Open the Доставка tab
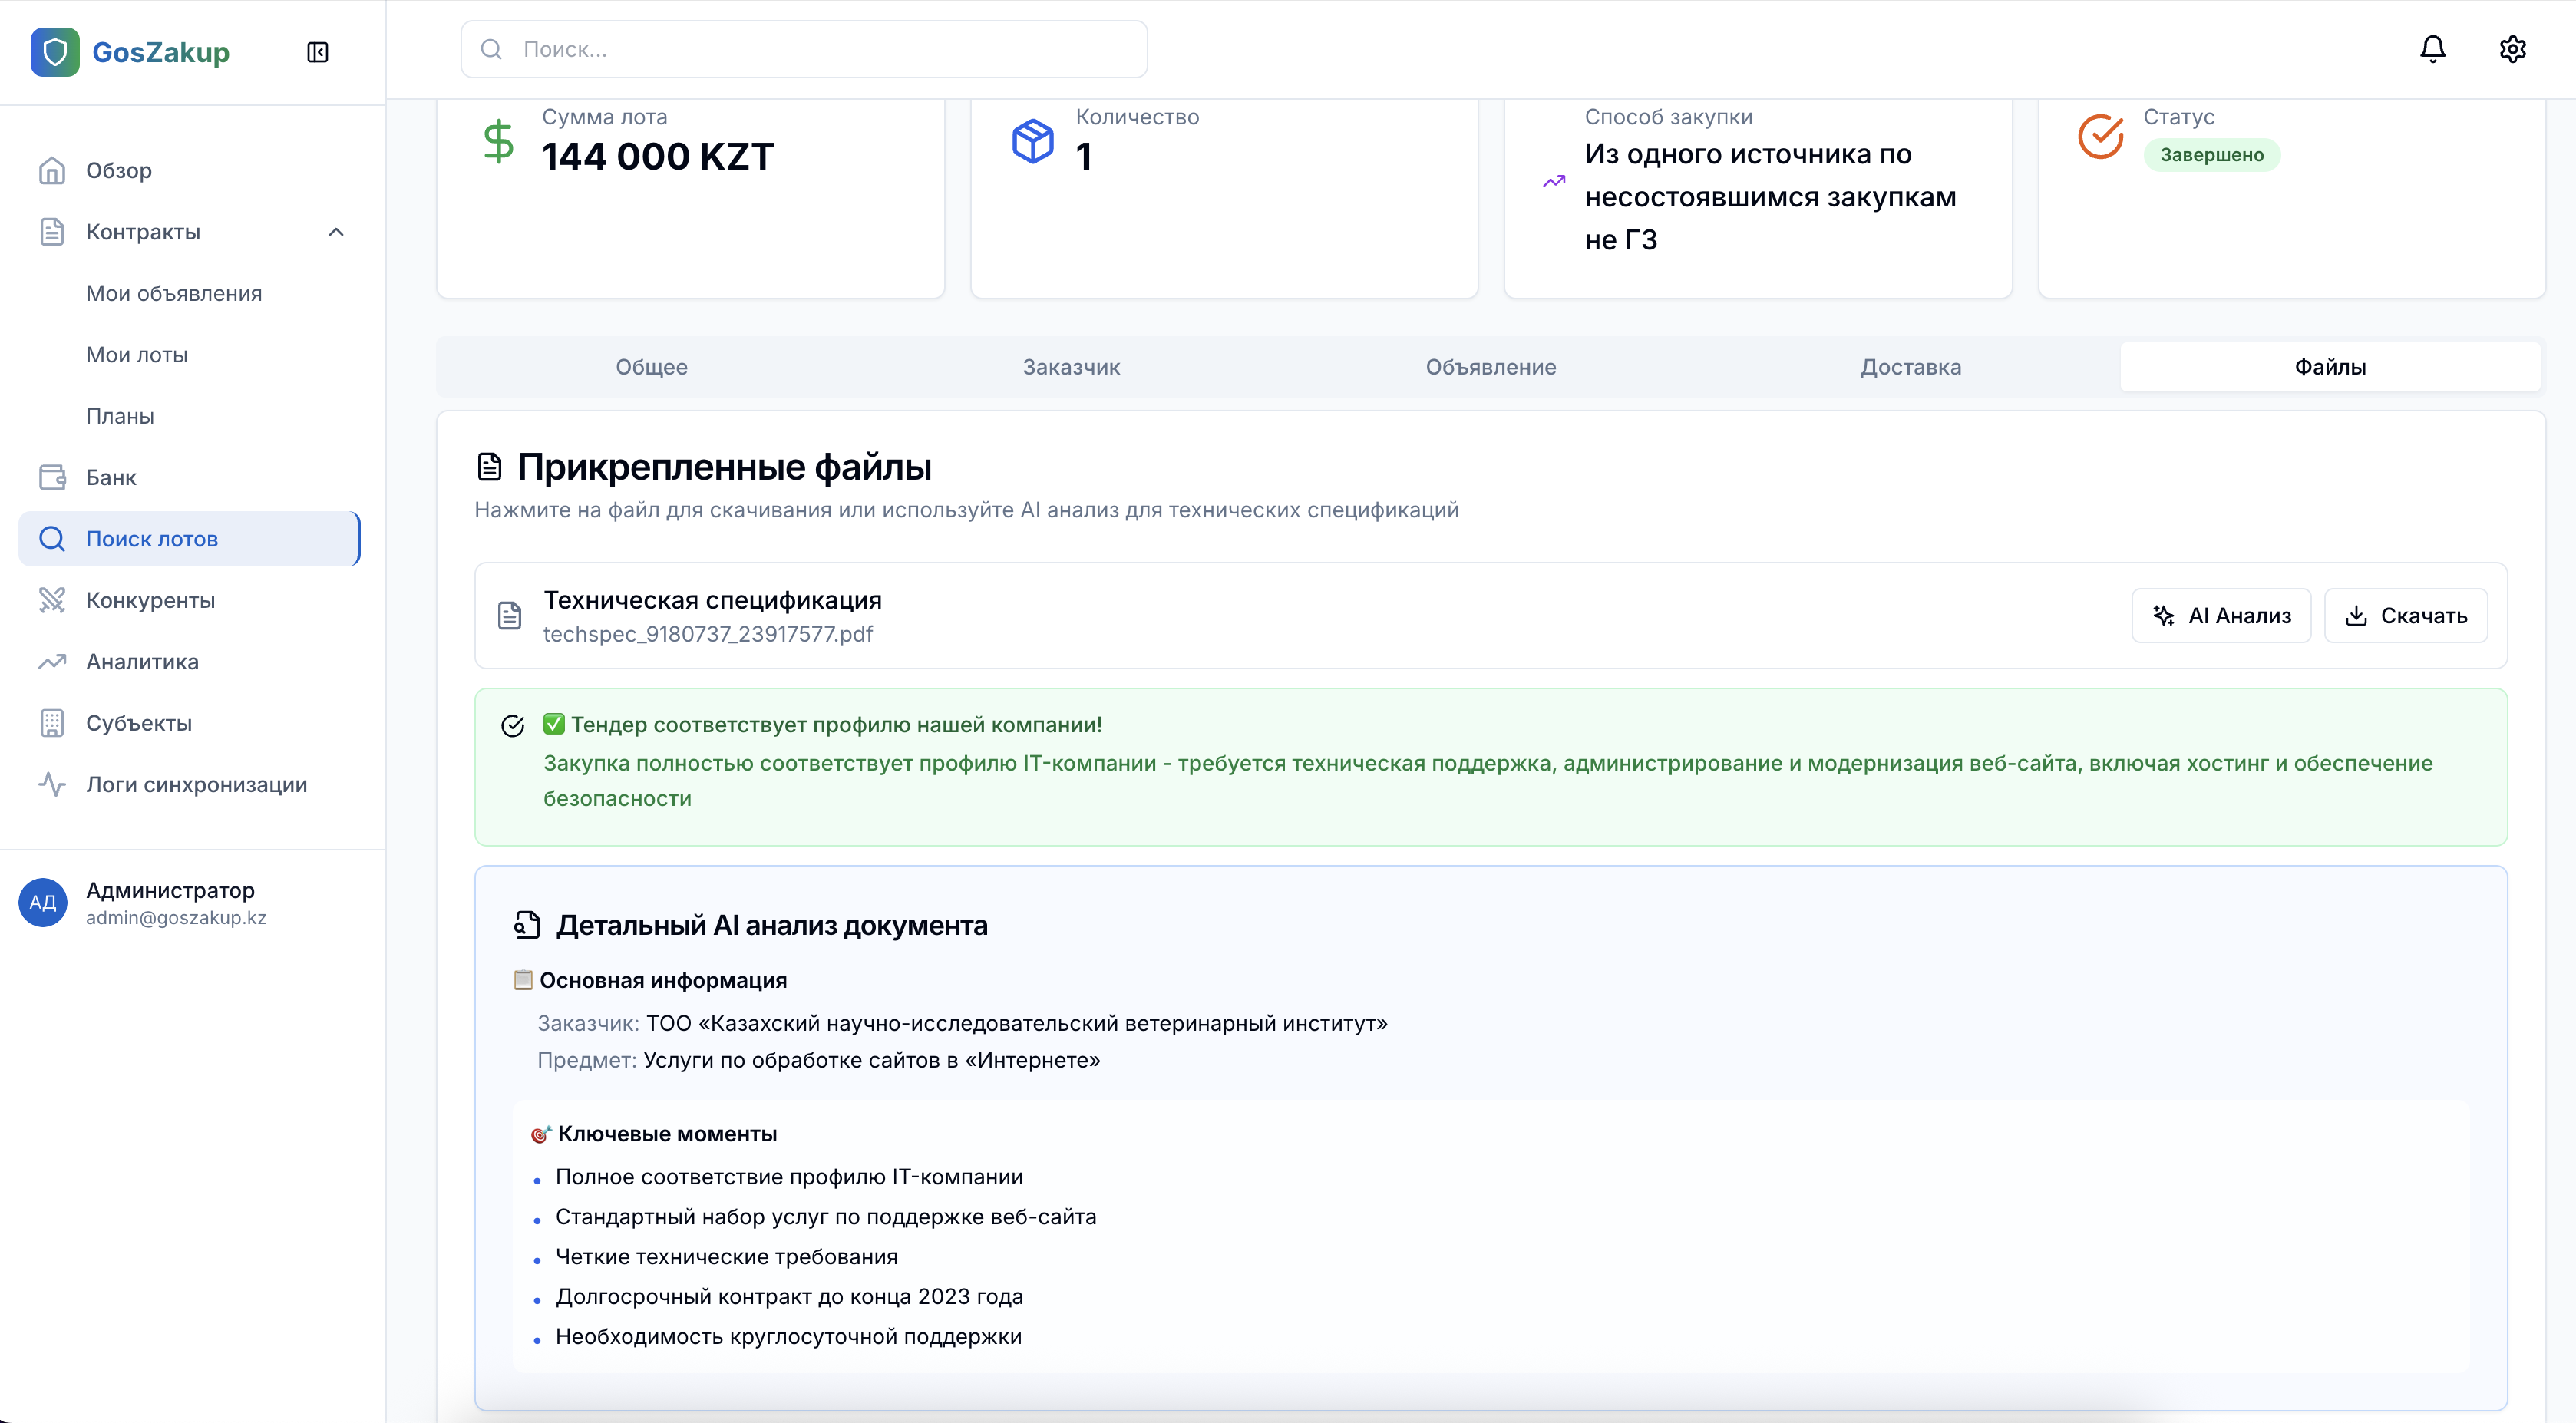 pos(1910,367)
